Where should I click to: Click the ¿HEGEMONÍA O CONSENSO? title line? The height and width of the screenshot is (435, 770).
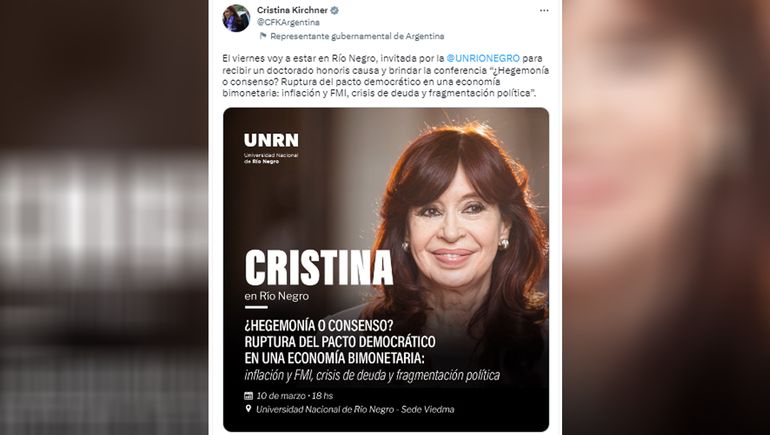319,326
